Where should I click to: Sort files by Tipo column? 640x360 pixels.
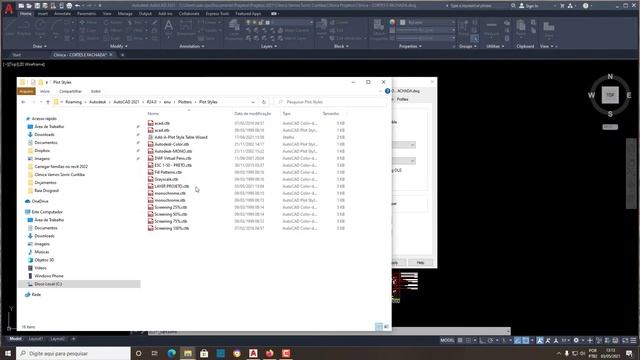[x=287, y=113]
